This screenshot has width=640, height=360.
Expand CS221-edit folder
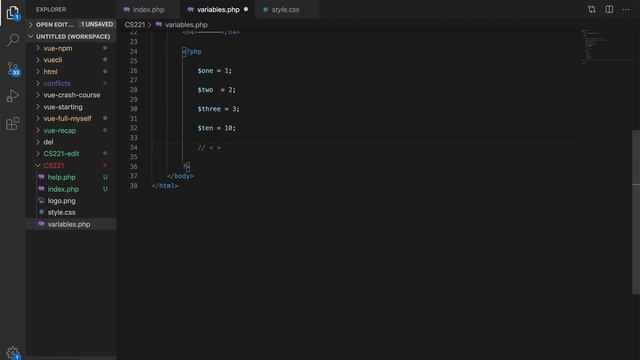point(71,154)
